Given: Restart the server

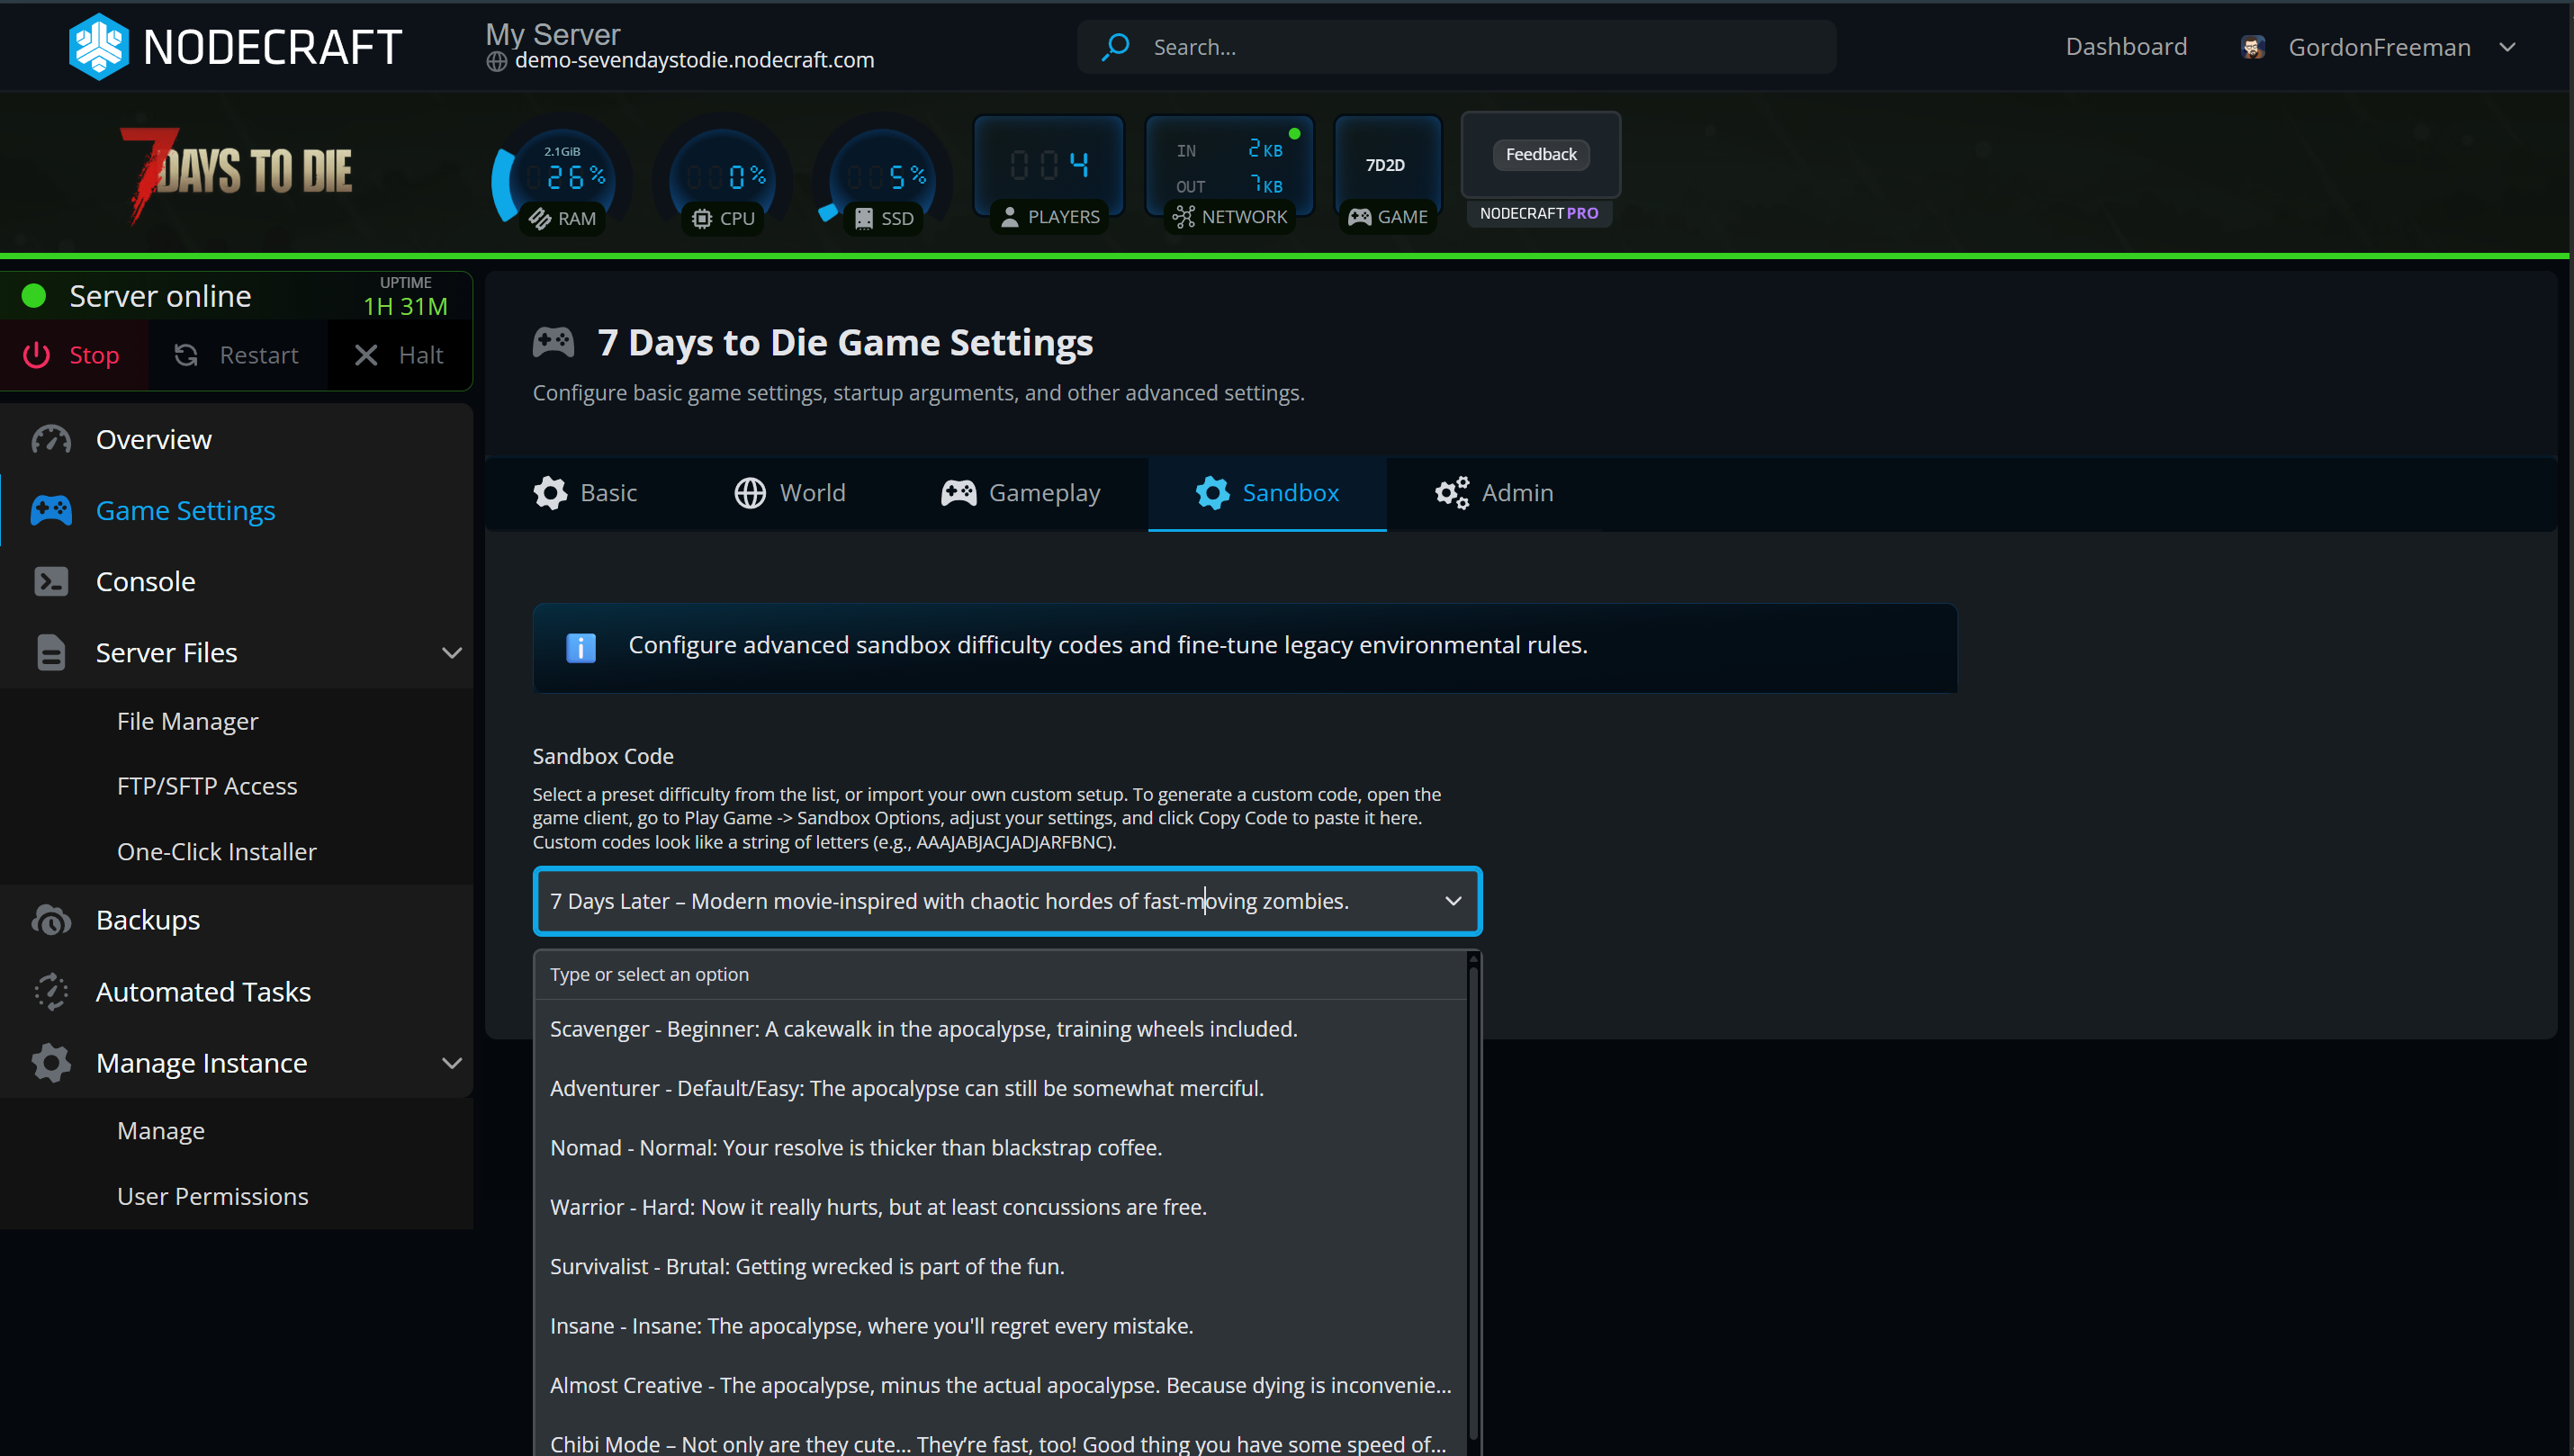Looking at the screenshot, I should point(237,355).
